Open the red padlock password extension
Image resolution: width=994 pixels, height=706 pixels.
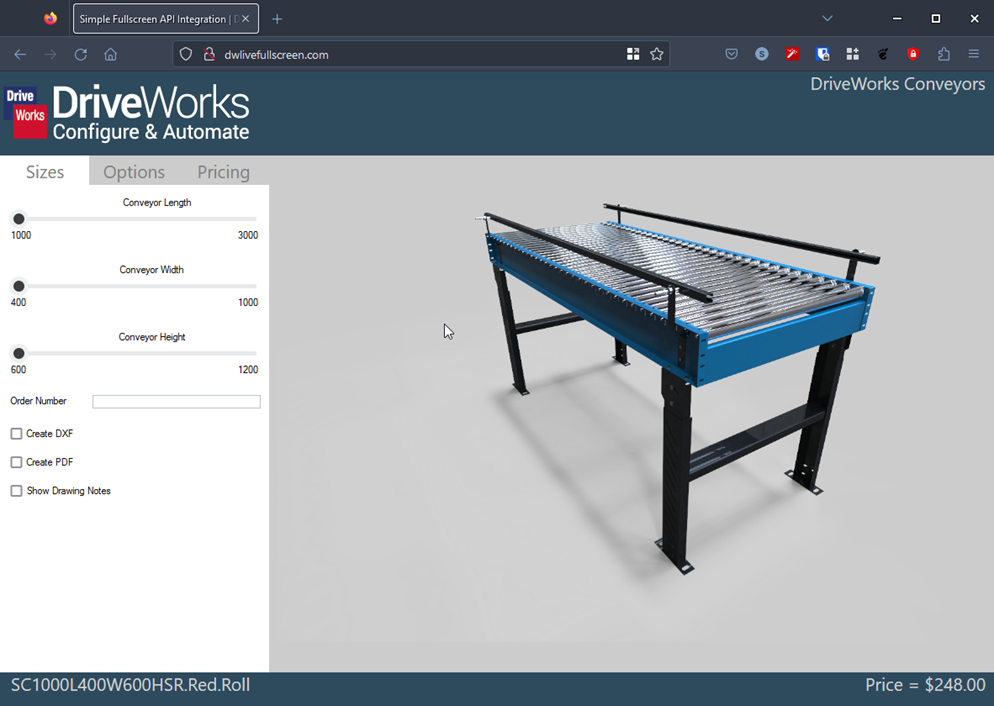pos(912,54)
